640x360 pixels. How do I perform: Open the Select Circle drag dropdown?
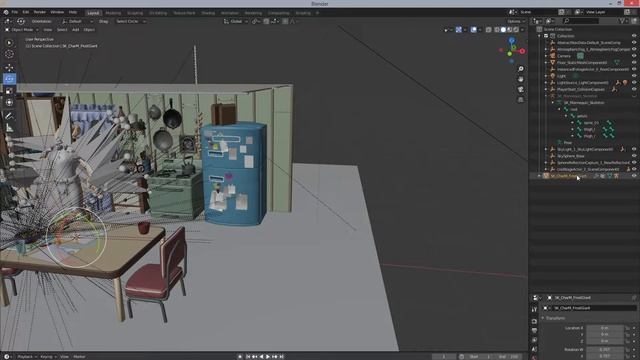click(x=130, y=21)
